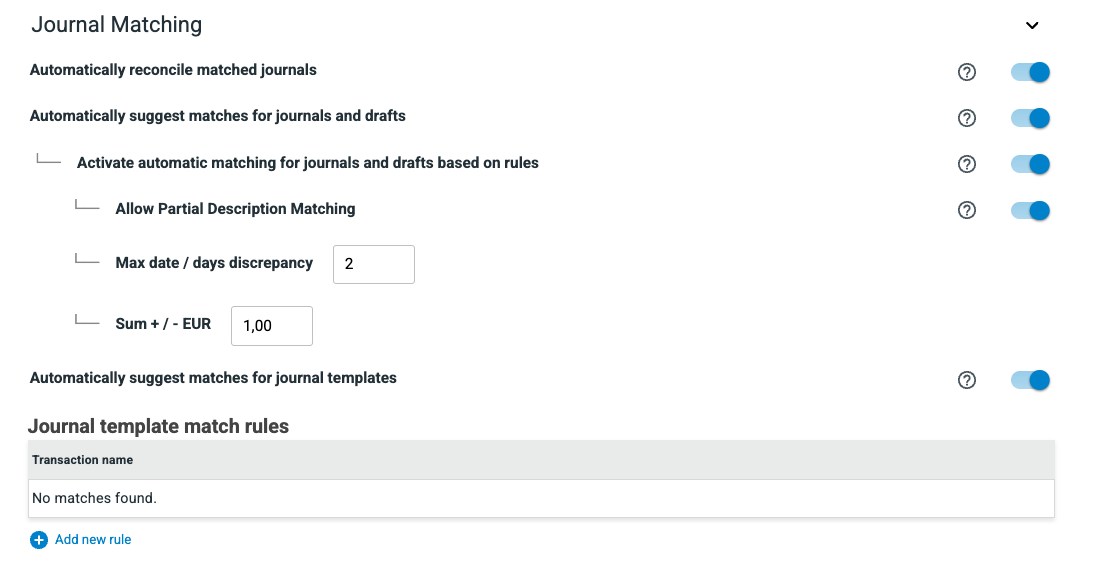Click the Max date / days discrepancy field
This screenshot has height=566, width=1103.
point(373,264)
